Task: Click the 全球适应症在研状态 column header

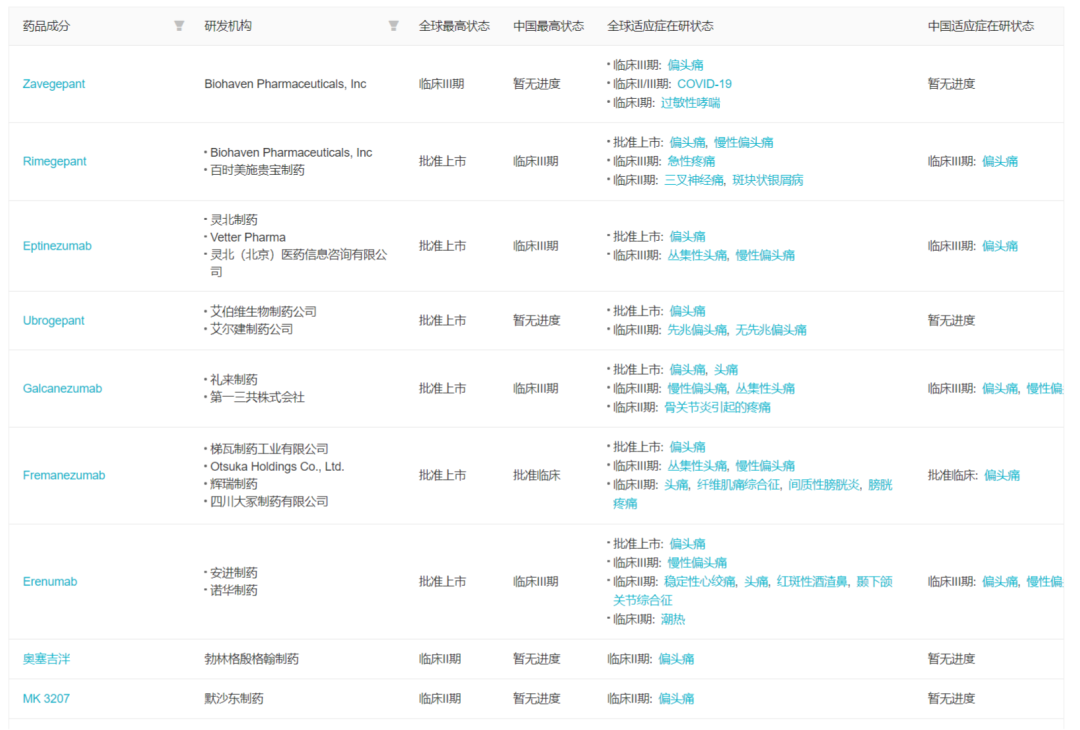Action: coord(661,26)
